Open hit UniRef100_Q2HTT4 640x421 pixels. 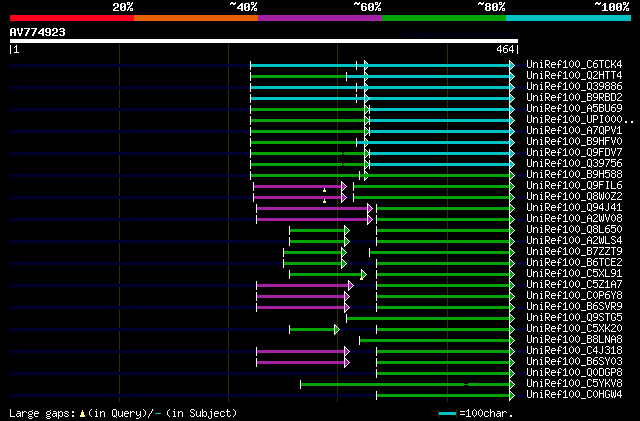pyautogui.click(x=574, y=76)
